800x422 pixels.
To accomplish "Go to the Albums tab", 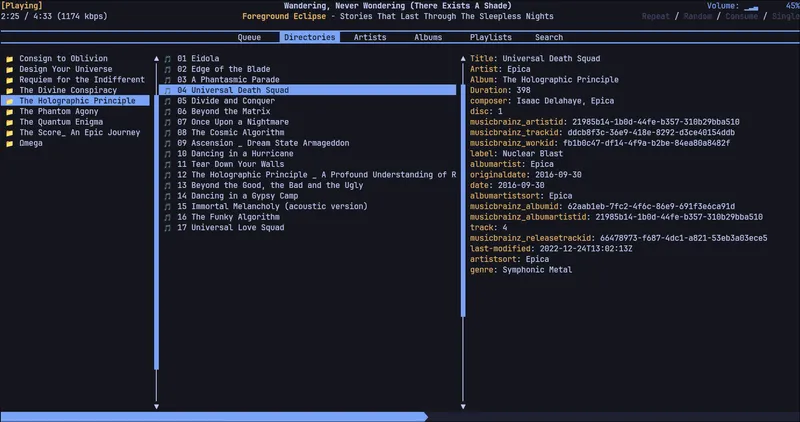I will click(x=428, y=37).
